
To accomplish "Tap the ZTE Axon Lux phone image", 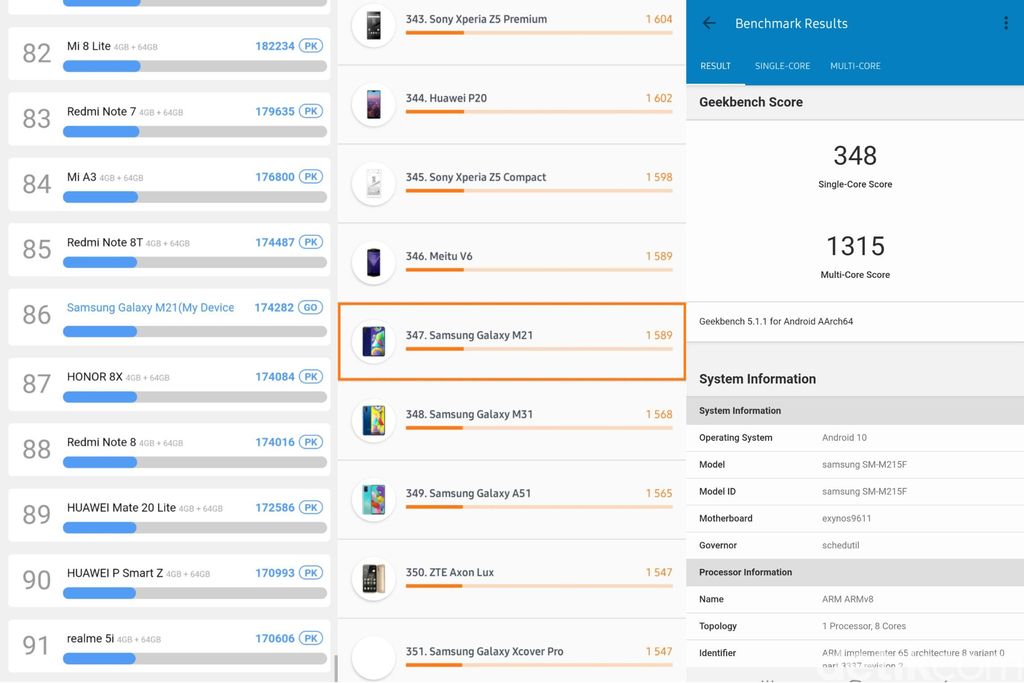I will pos(374,579).
